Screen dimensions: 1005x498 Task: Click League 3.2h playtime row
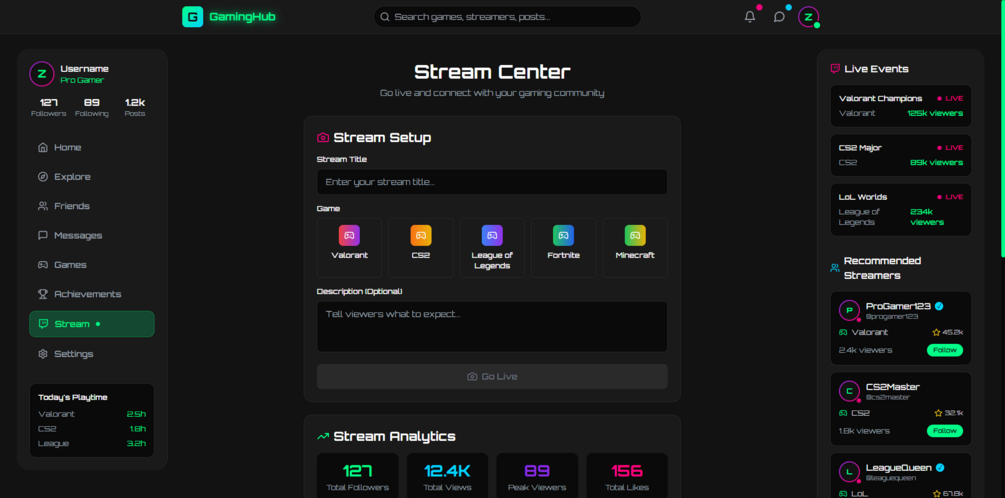92,444
